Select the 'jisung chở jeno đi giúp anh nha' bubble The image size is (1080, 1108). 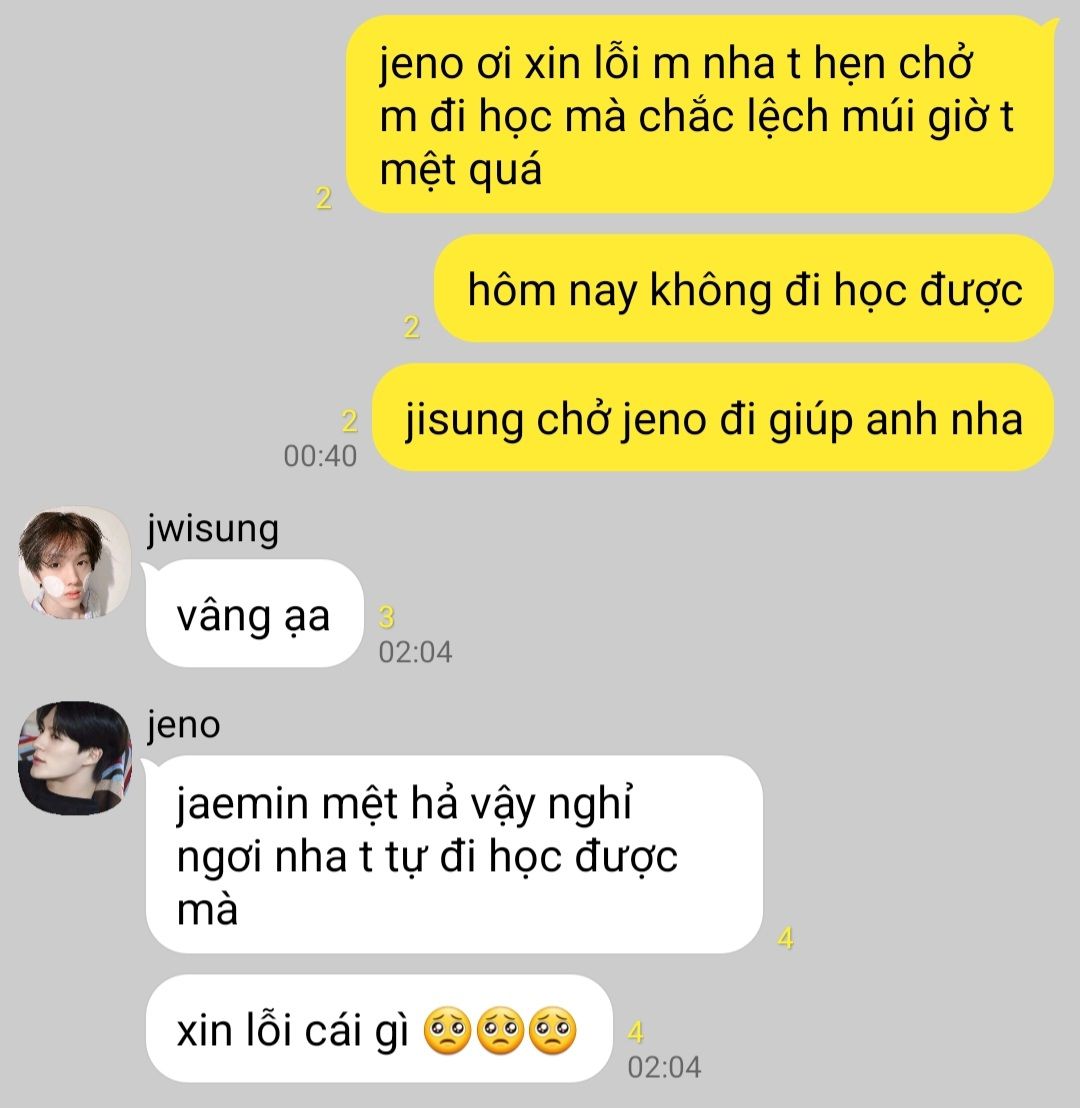(x=713, y=418)
